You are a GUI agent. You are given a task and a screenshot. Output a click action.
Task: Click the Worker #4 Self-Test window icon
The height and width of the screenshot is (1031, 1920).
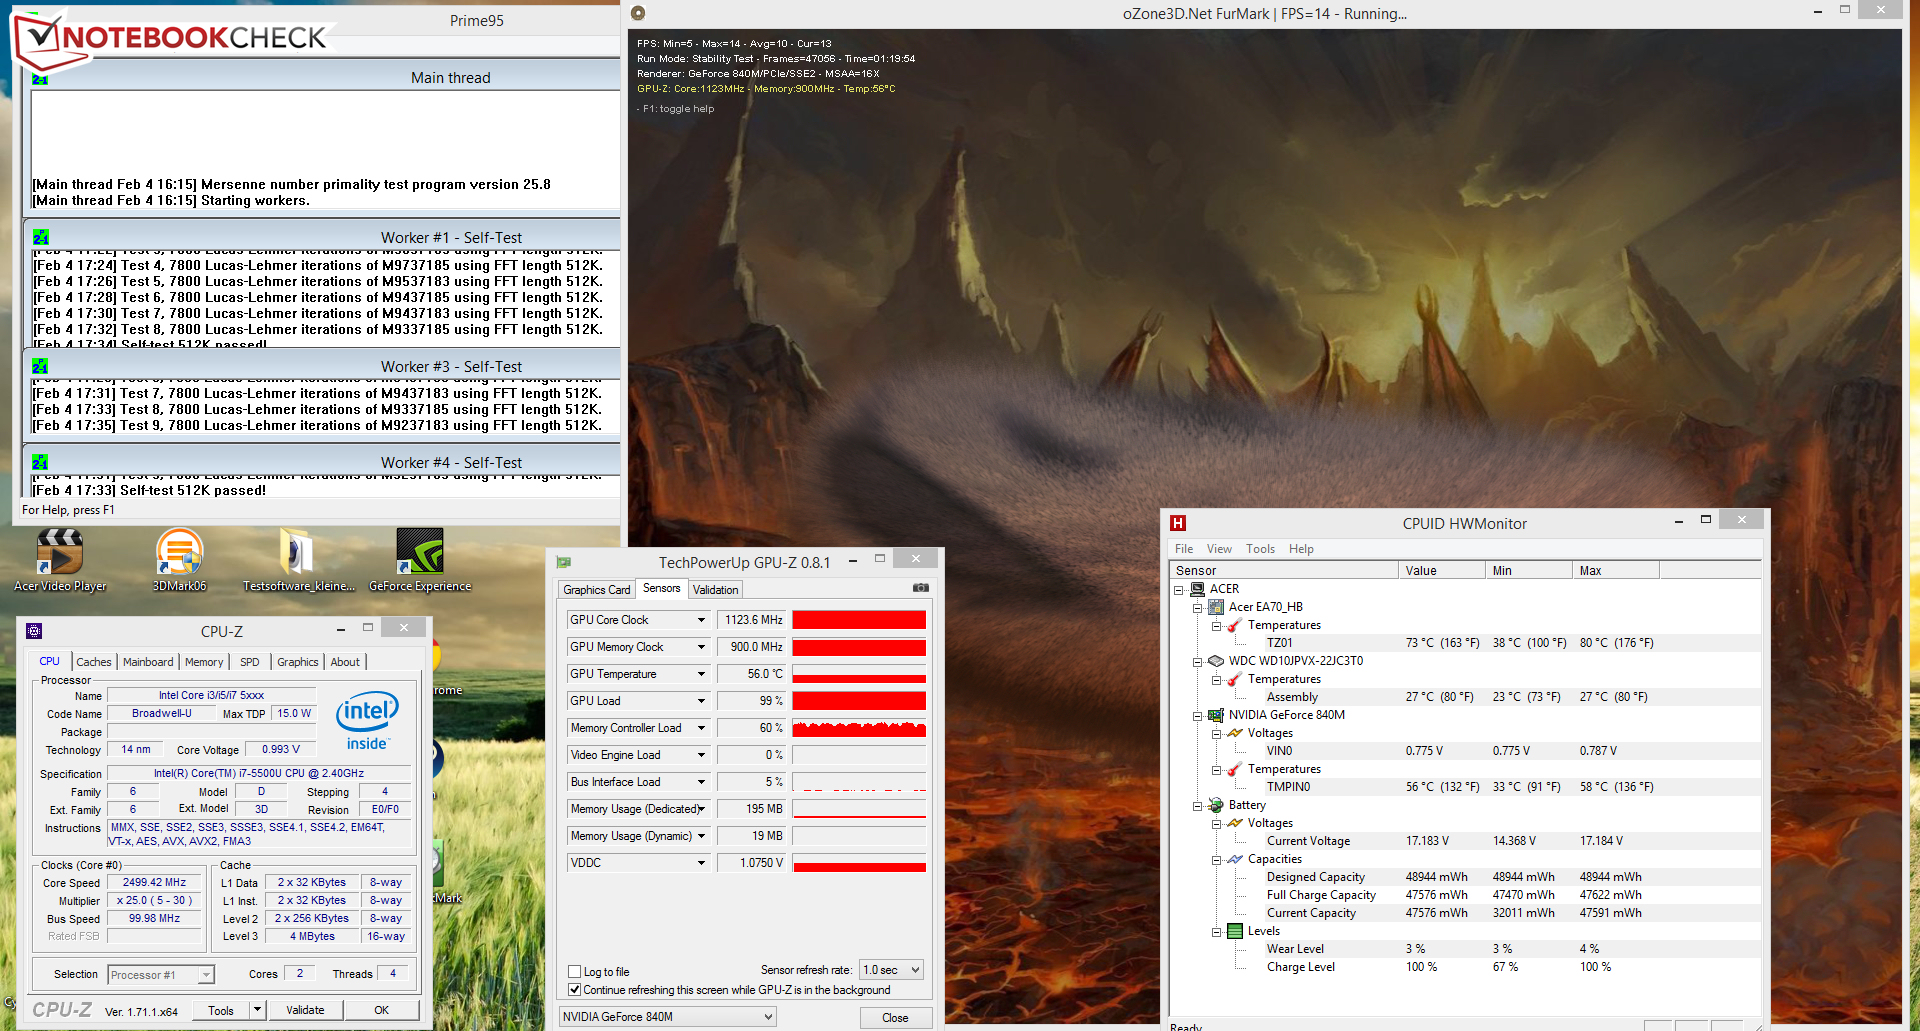(x=40, y=462)
